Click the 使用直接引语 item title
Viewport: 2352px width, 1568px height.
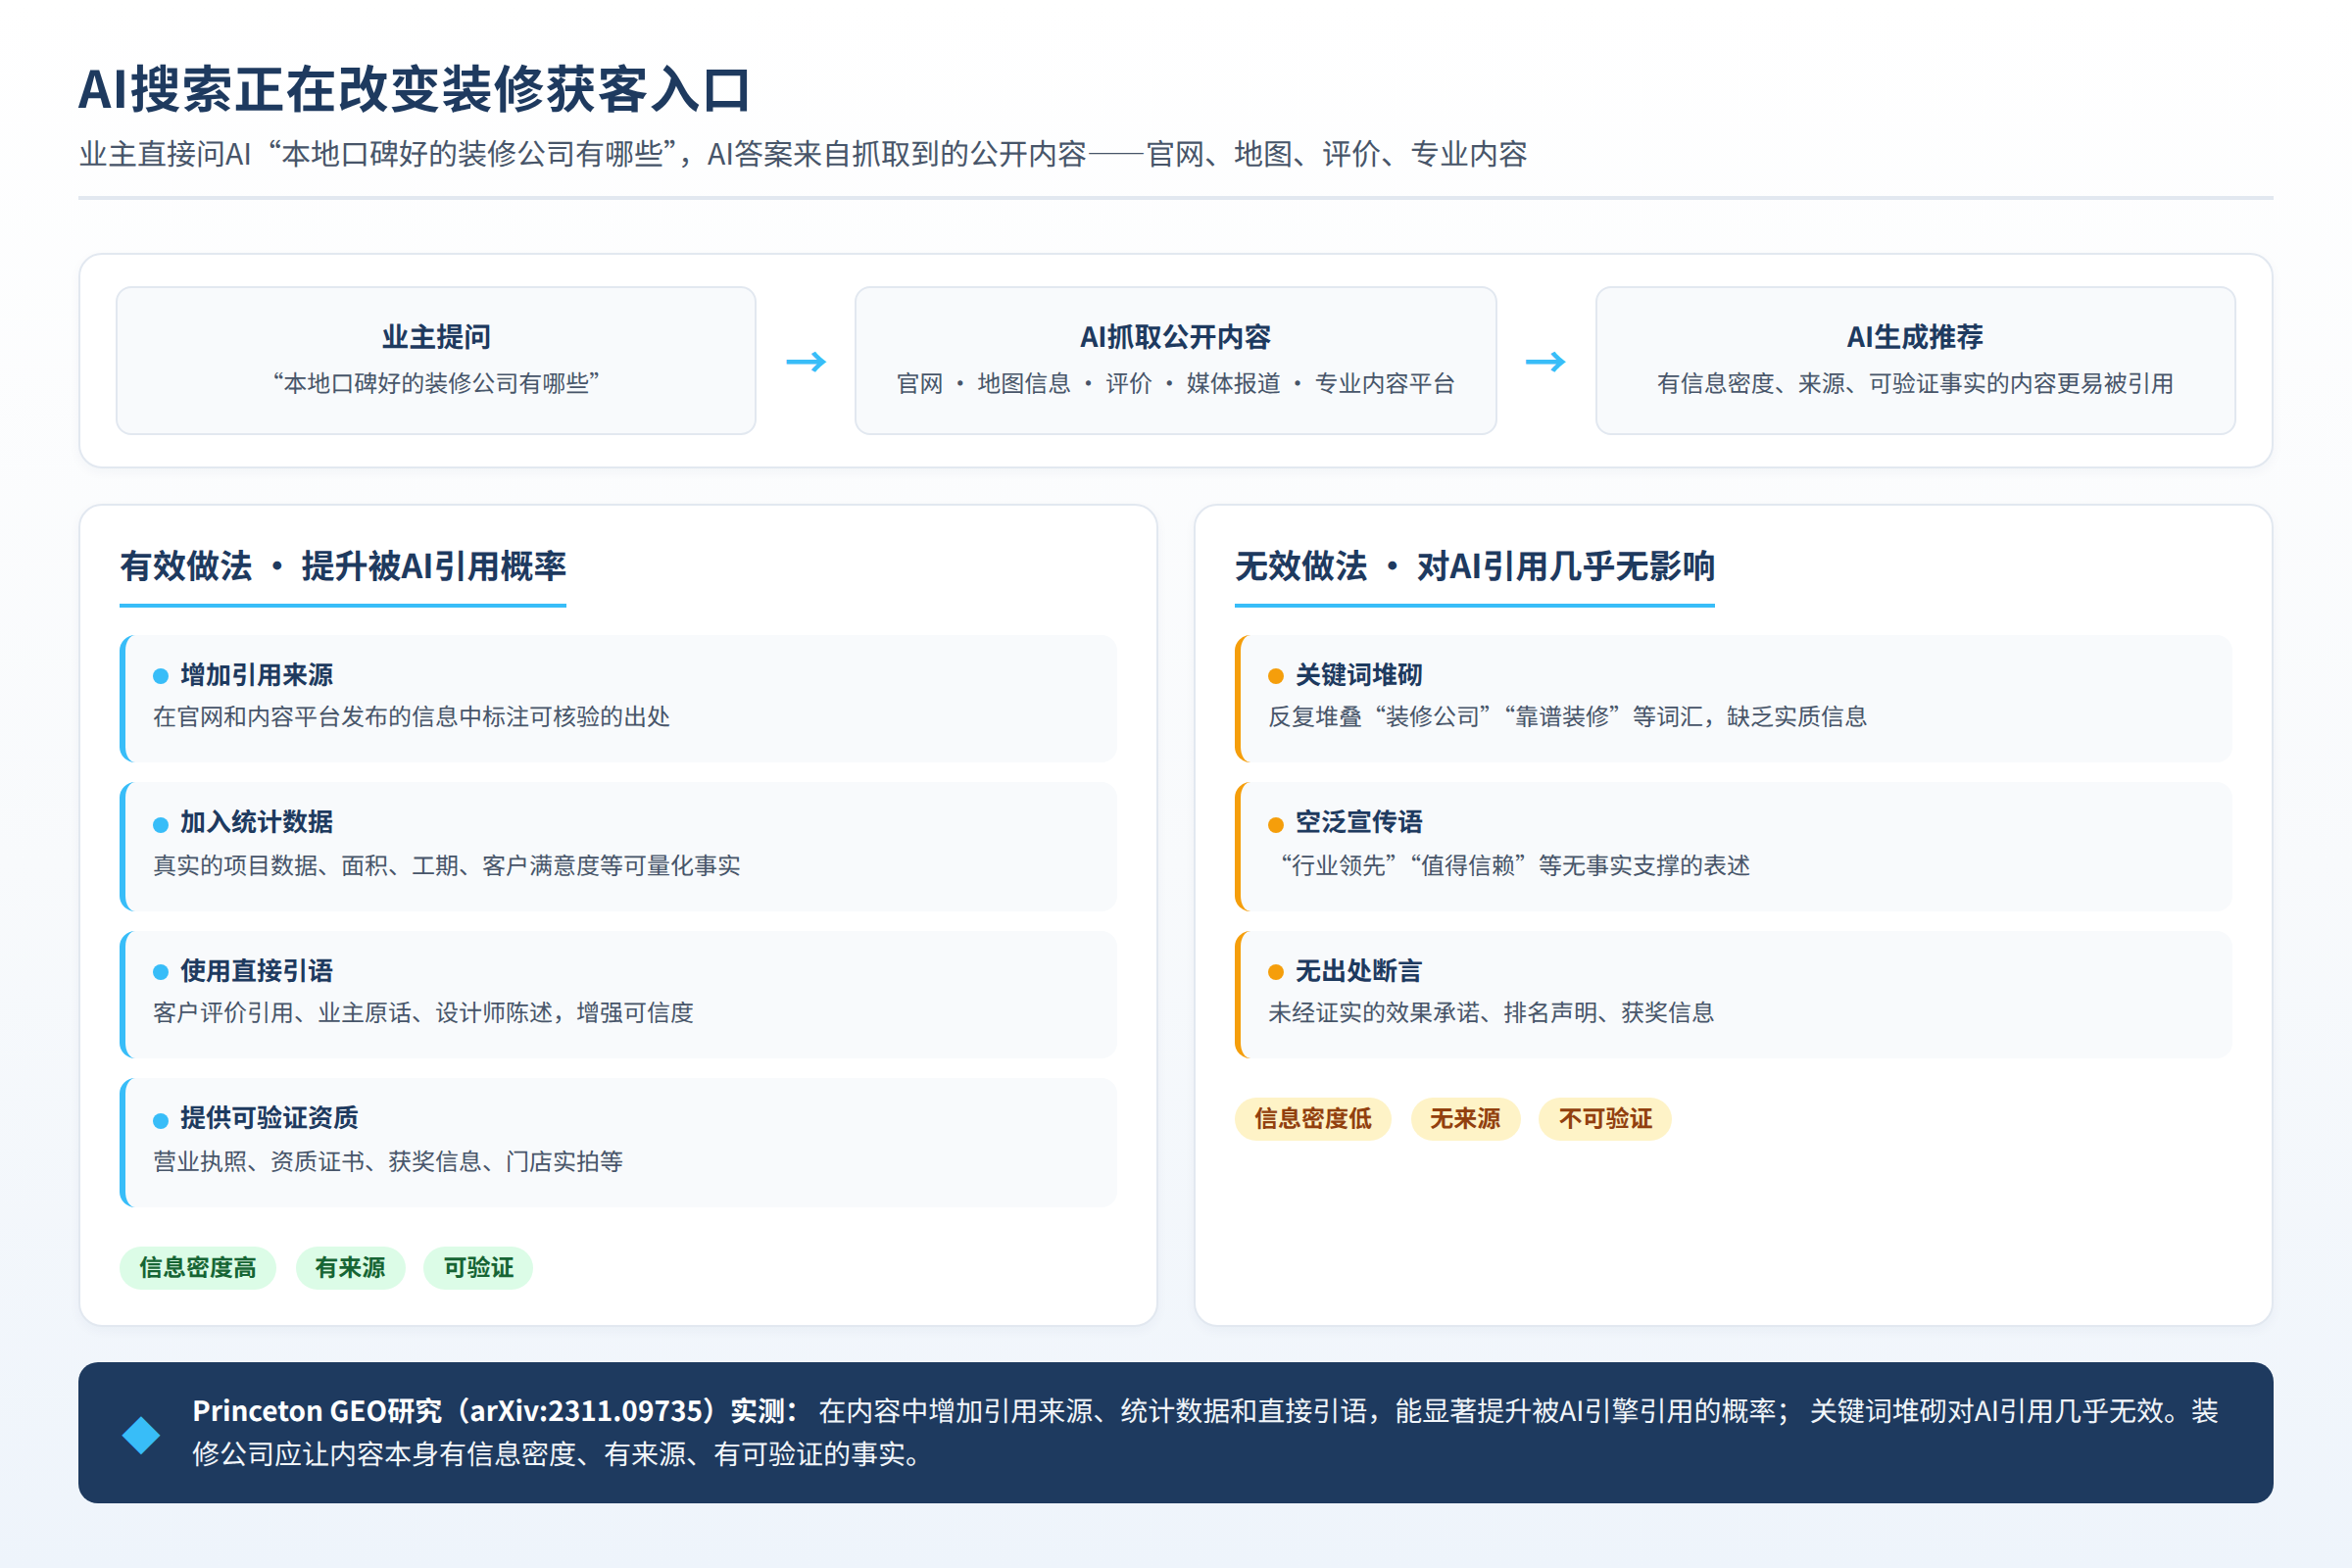(x=257, y=970)
